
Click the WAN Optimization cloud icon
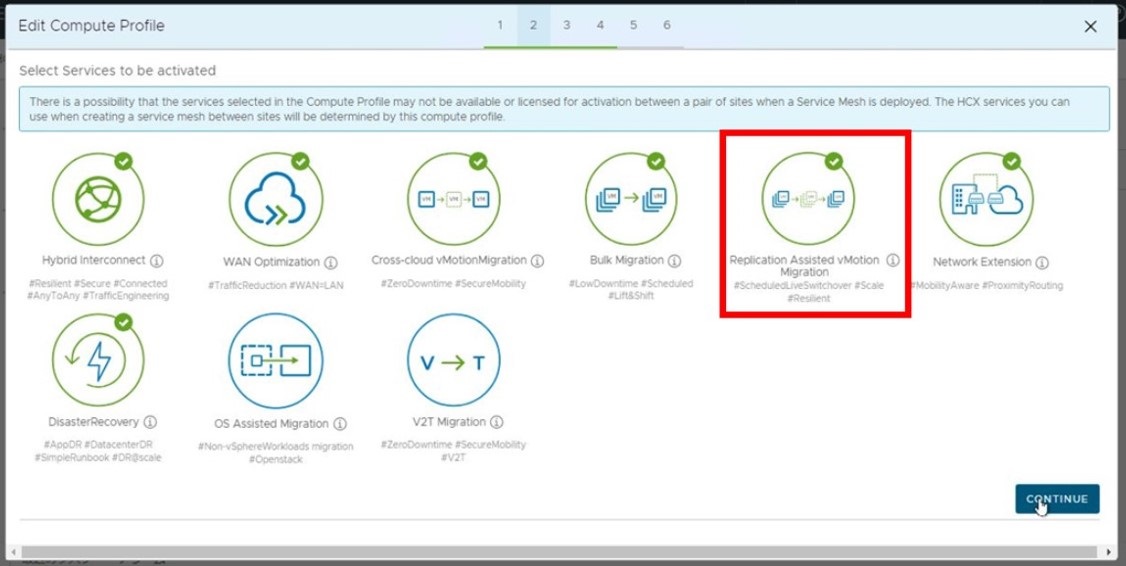275,199
